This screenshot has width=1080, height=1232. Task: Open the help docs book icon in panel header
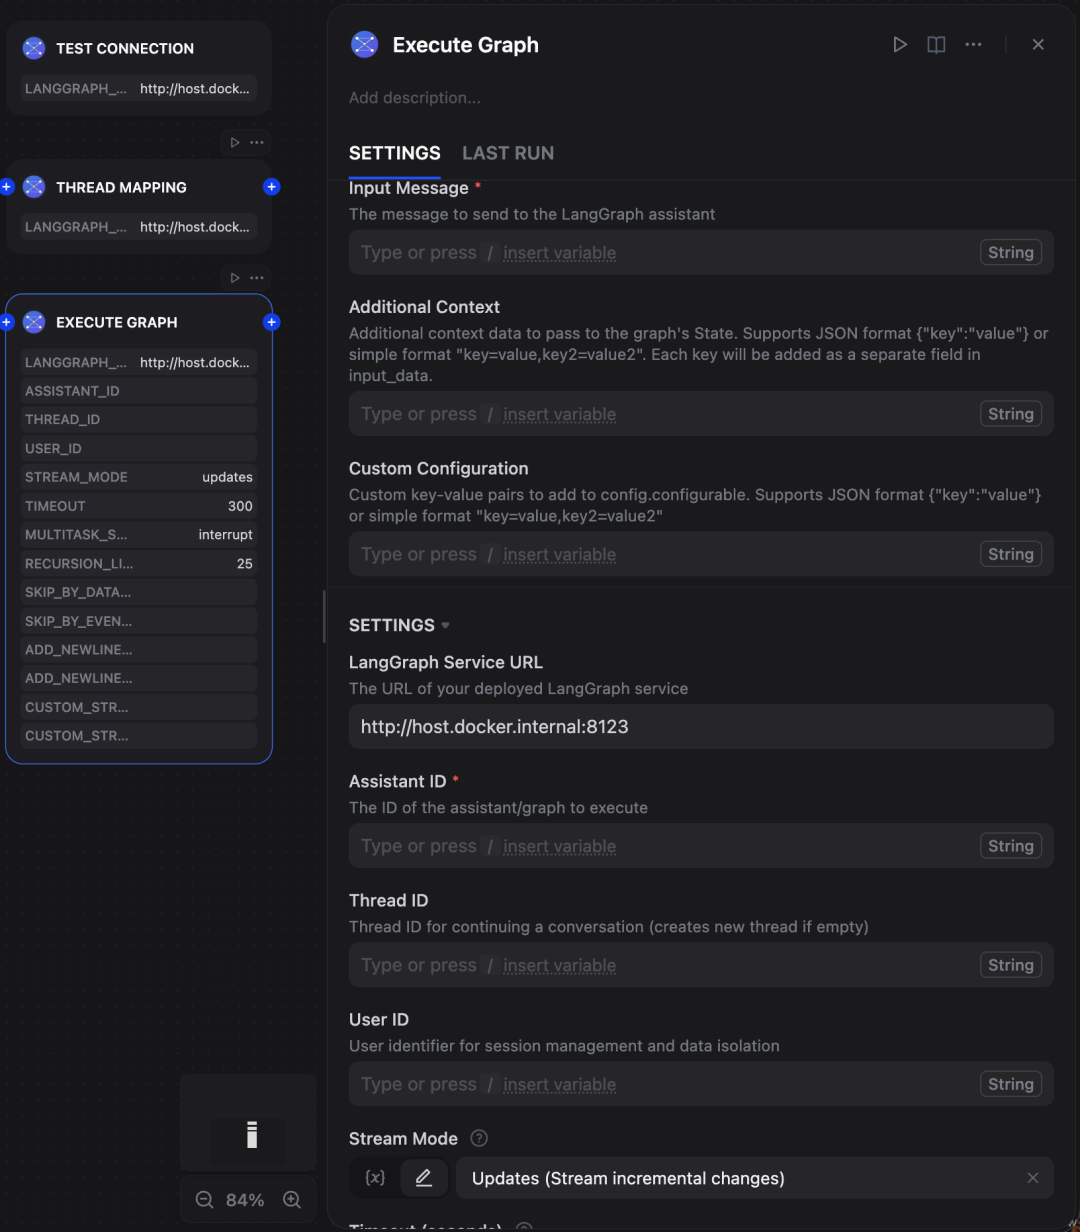click(936, 45)
